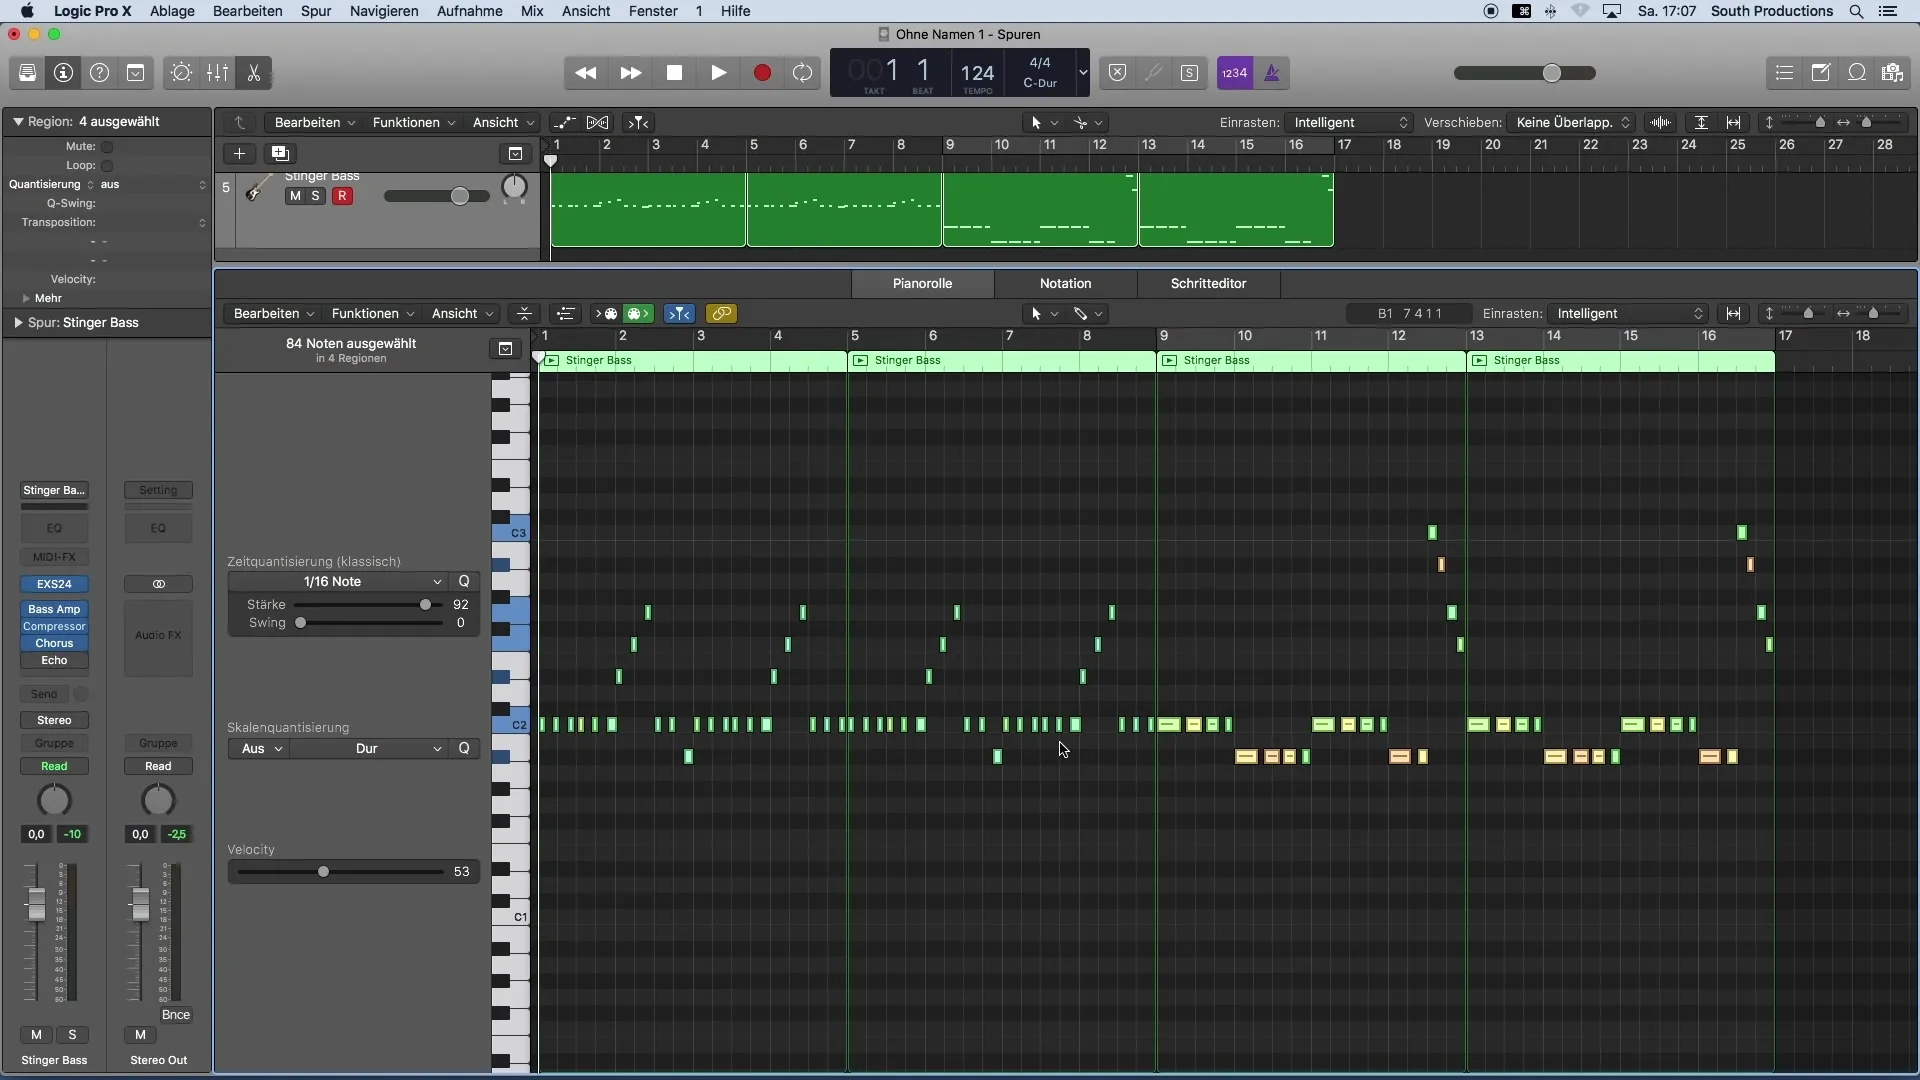1920x1080 pixels.
Task: Mute the Stinger Bass track
Action: [x=294, y=195]
